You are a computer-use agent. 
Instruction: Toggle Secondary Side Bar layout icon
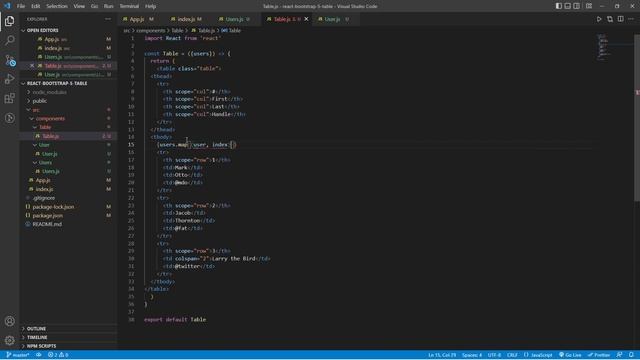[576, 6]
